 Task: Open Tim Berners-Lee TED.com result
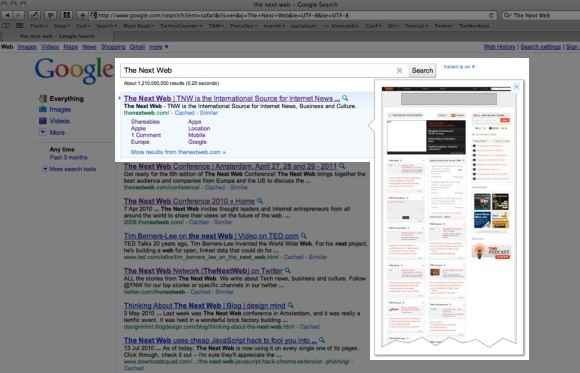tap(211, 236)
